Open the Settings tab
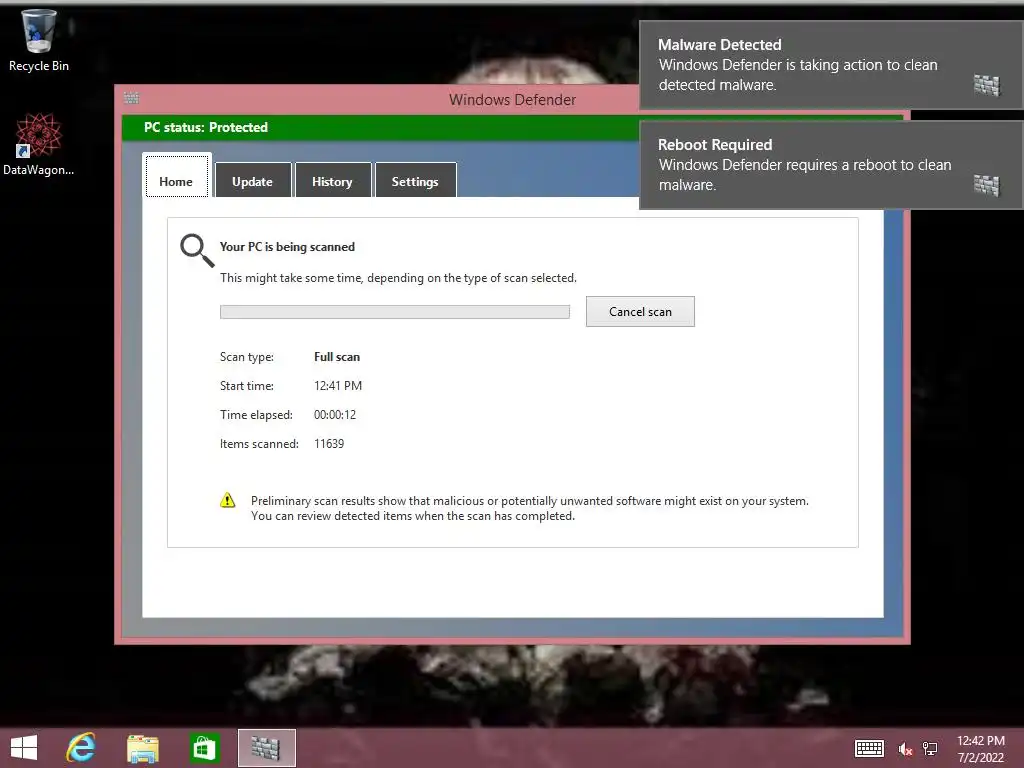The image size is (1024, 768). [x=415, y=180]
